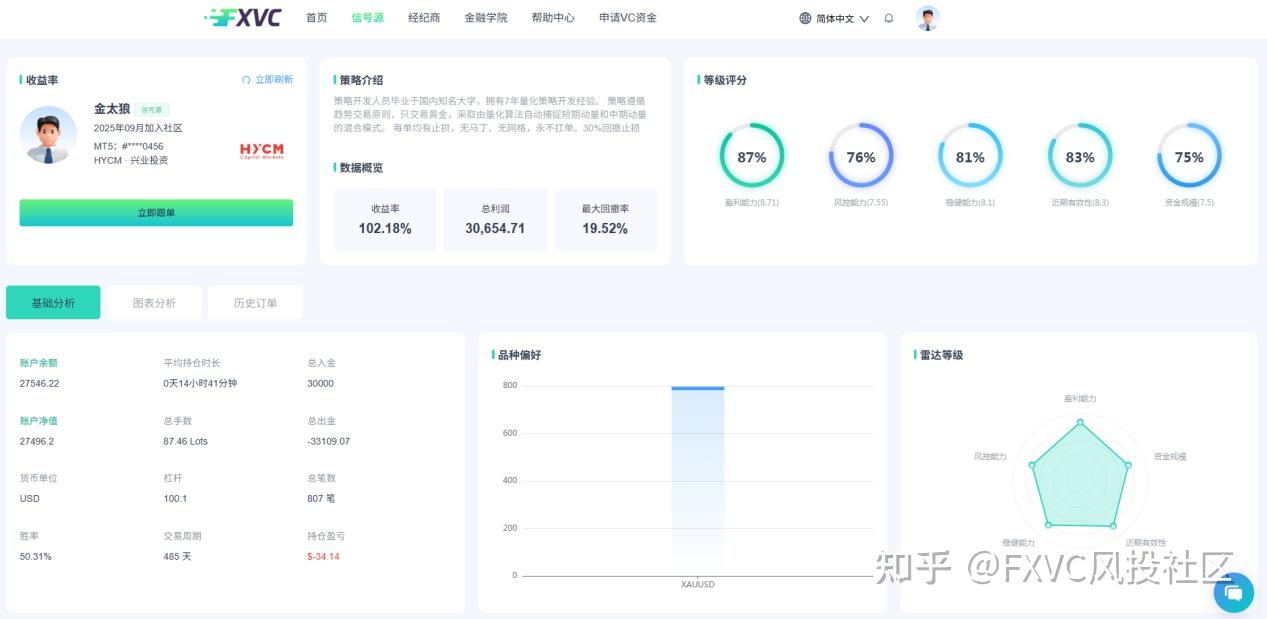1267x619 pixels.
Task: Open 帮助中心 navigation item
Action: [553, 18]
